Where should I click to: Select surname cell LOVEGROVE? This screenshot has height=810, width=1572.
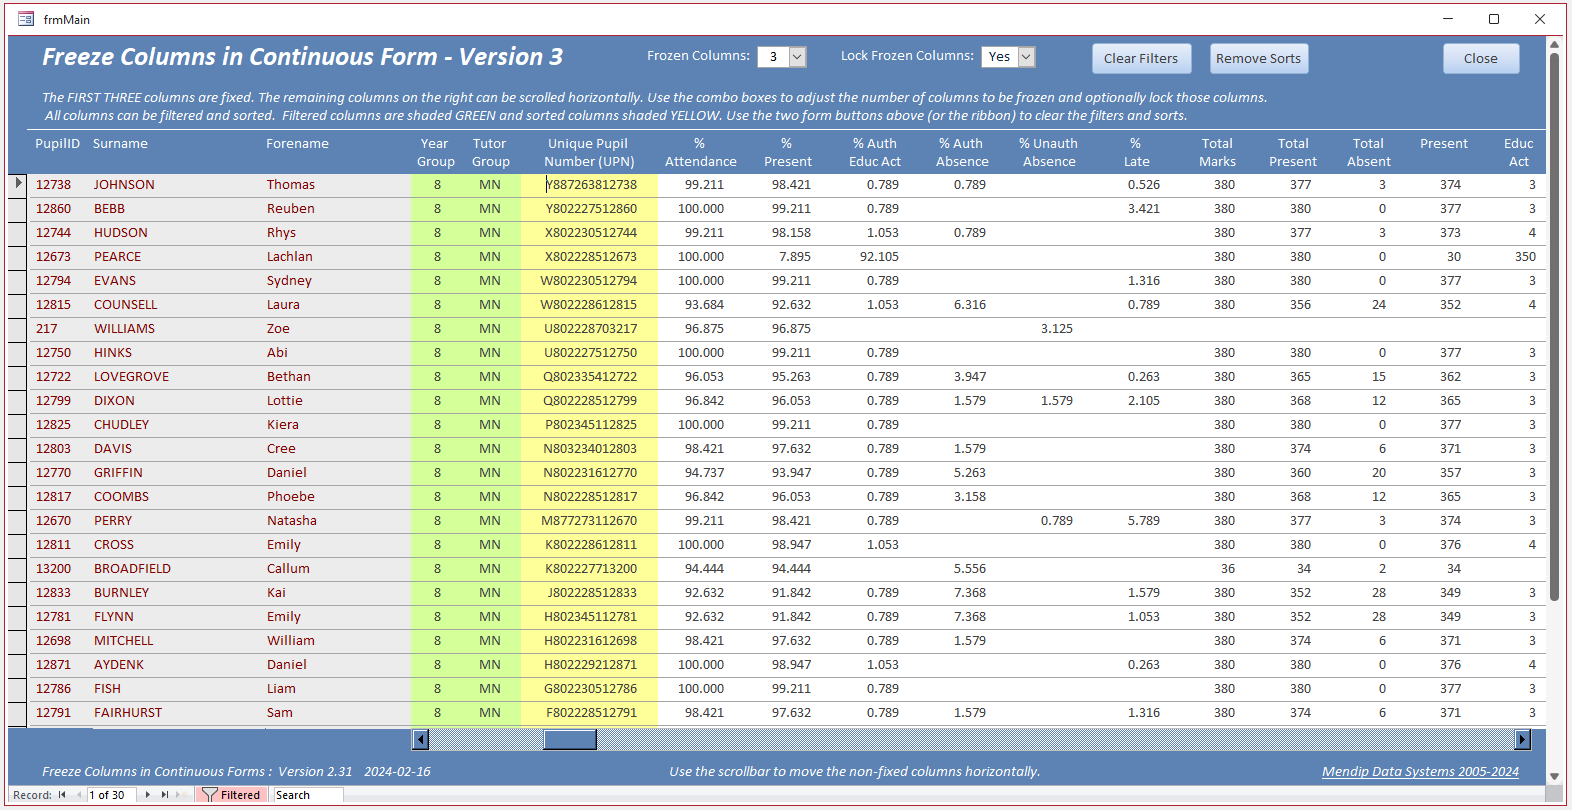[131, 377]
